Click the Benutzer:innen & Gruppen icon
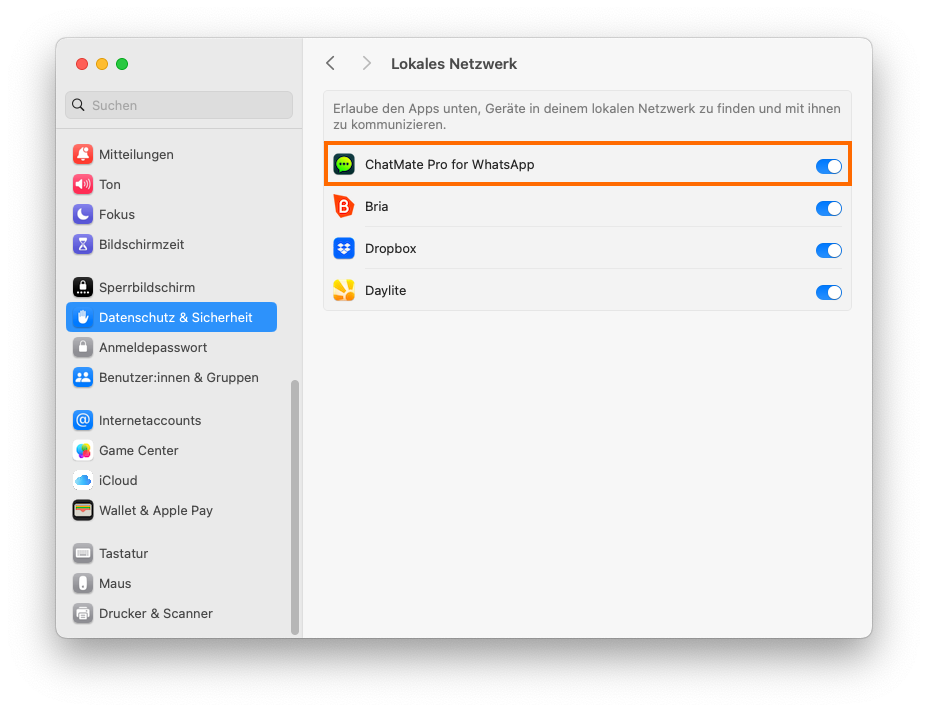 coord(83,378)
